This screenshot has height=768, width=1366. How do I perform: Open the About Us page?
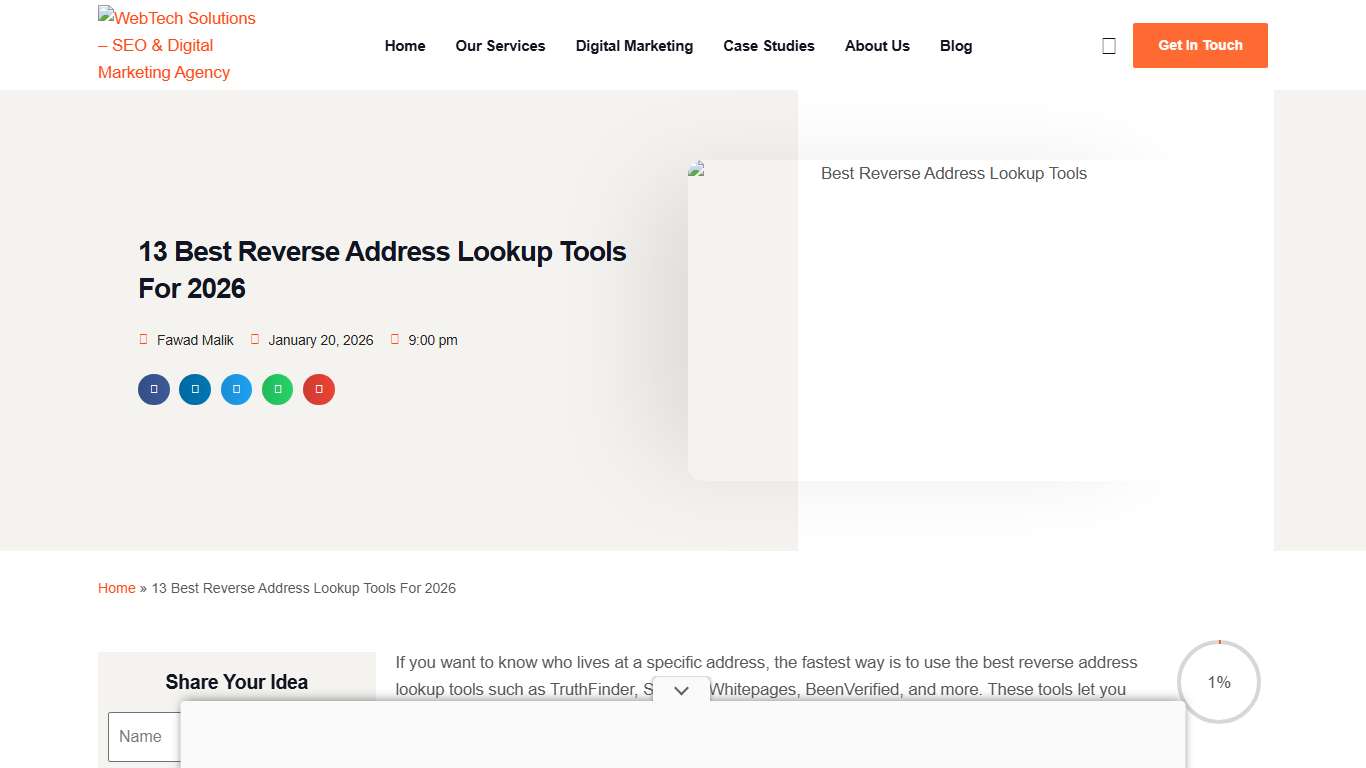click(x=877, y=45)
